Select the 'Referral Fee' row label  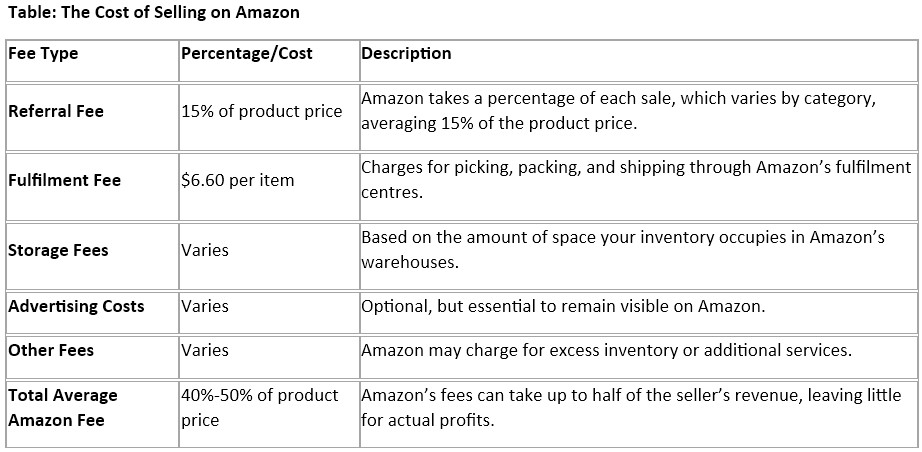pyautogui.click(x=56, y=111)
